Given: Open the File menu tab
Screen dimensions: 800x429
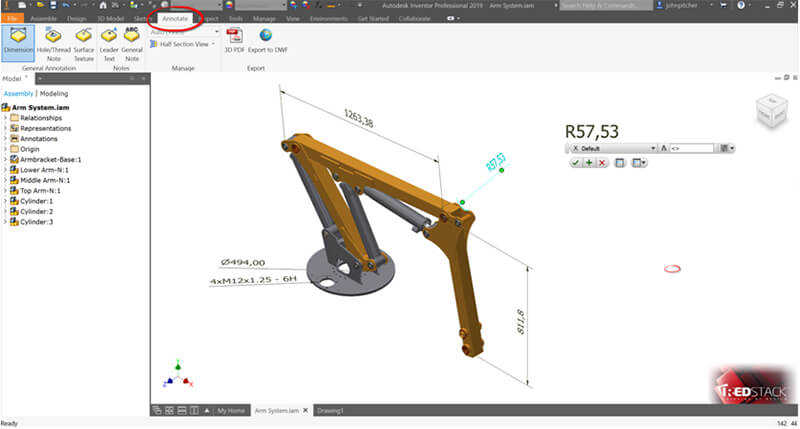Looking at the screenshot, I should [x=12, y=18].
